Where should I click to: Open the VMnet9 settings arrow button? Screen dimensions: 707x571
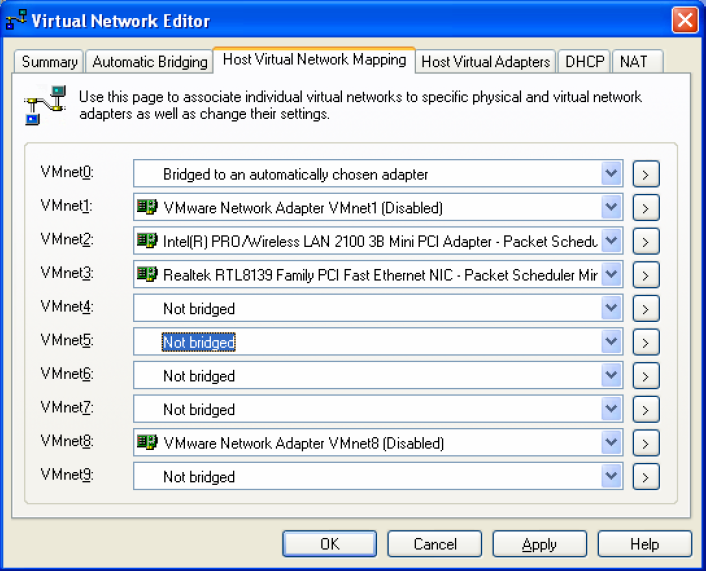pos(646,477)
